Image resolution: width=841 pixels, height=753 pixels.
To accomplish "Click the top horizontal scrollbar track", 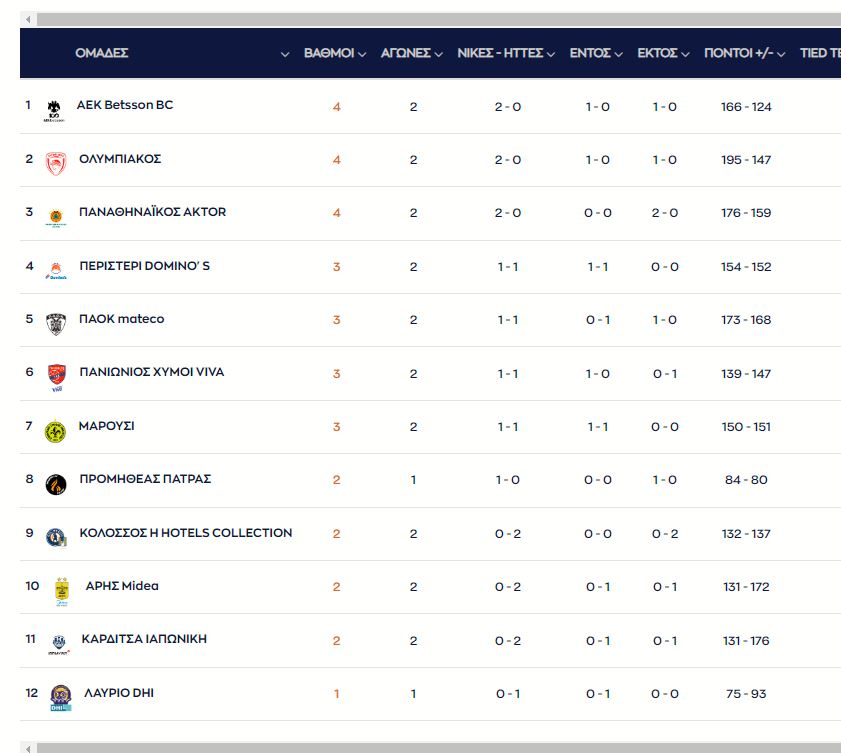I will (430, 19).
